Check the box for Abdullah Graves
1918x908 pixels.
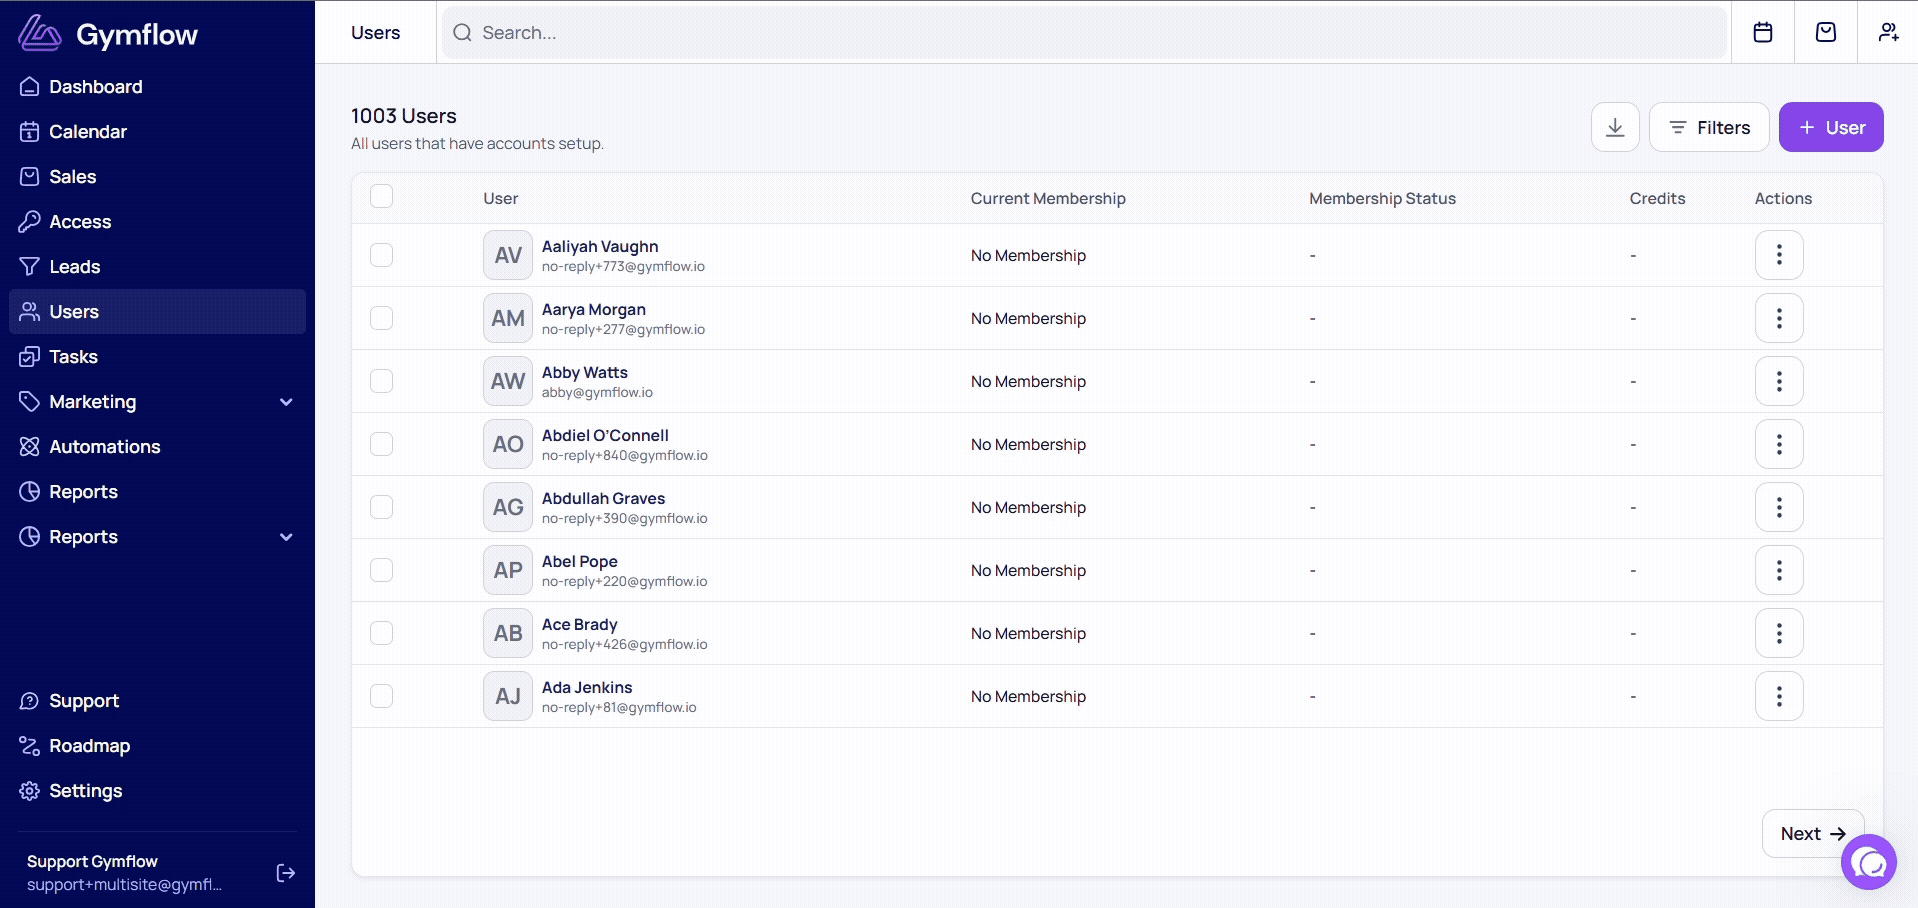[x=381, y=507]
